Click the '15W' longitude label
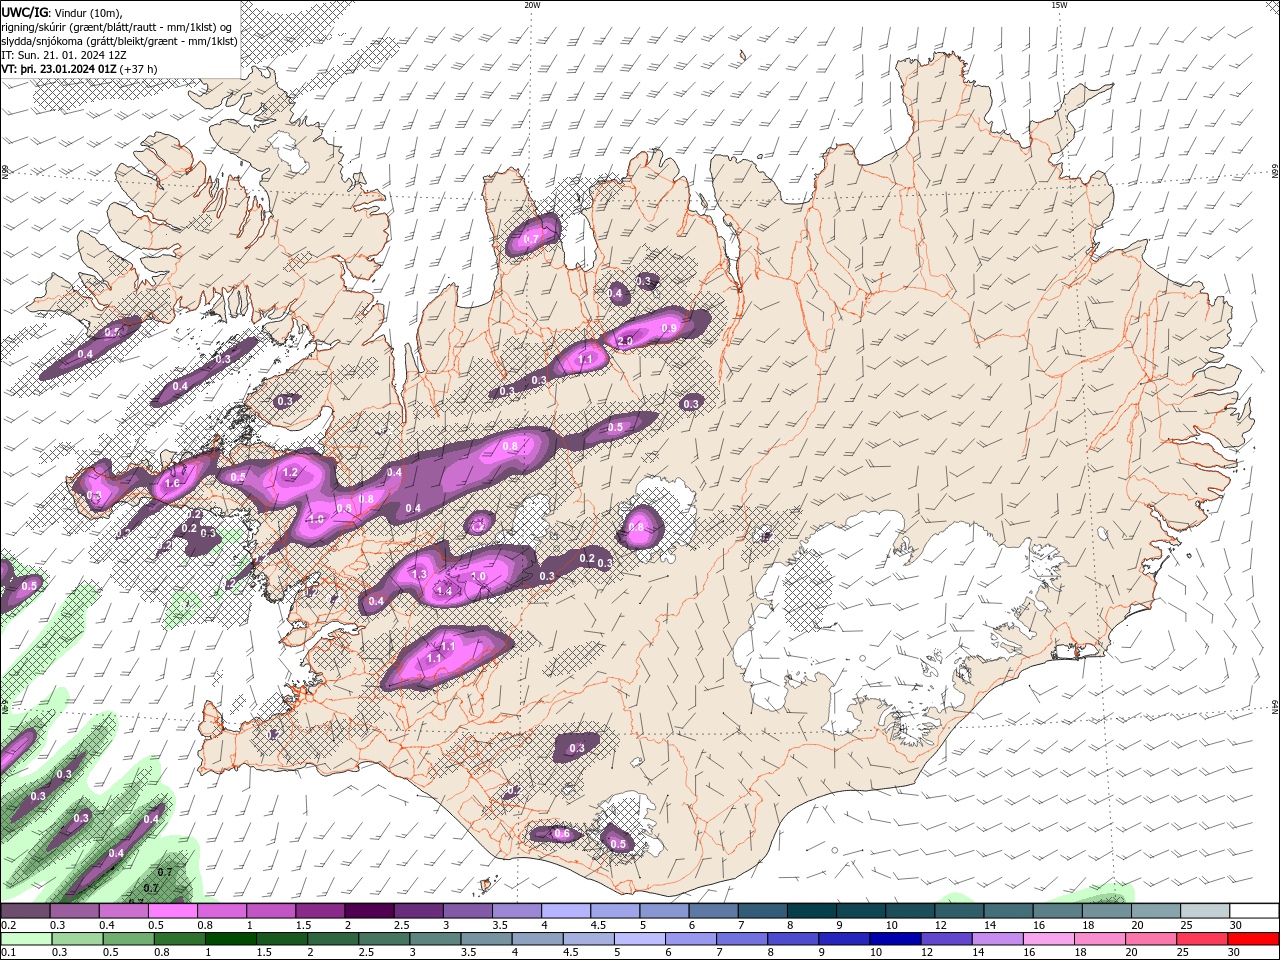1280x960 pixels. pos(1059,5)
